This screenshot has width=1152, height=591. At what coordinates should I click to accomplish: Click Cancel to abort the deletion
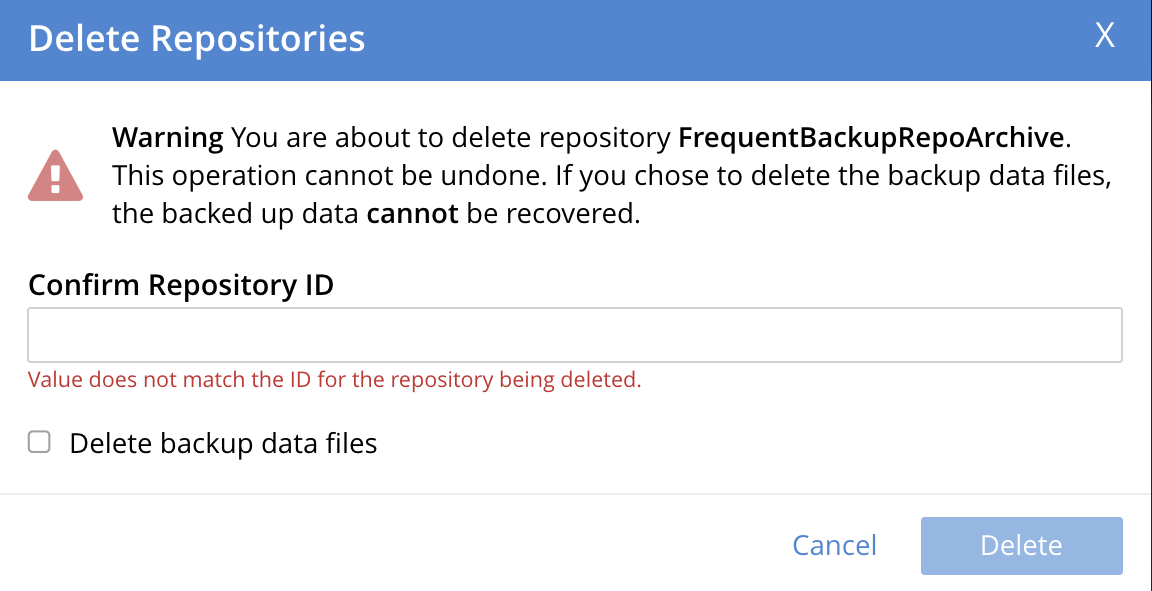tap(834, 545)
